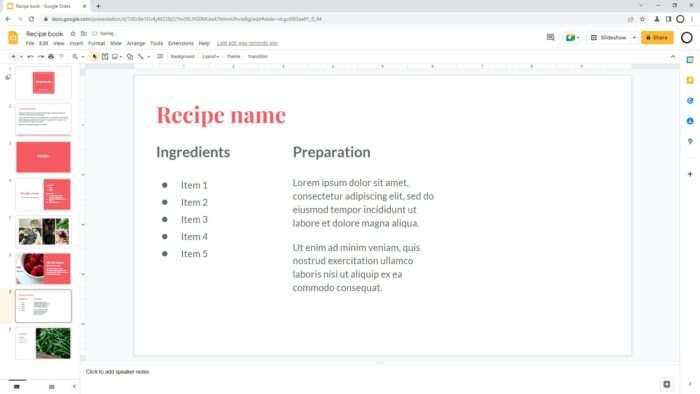Collapse the filmstrip panel arrow
The height and width of the screenshot is (394, 700).
click(74, 387)
